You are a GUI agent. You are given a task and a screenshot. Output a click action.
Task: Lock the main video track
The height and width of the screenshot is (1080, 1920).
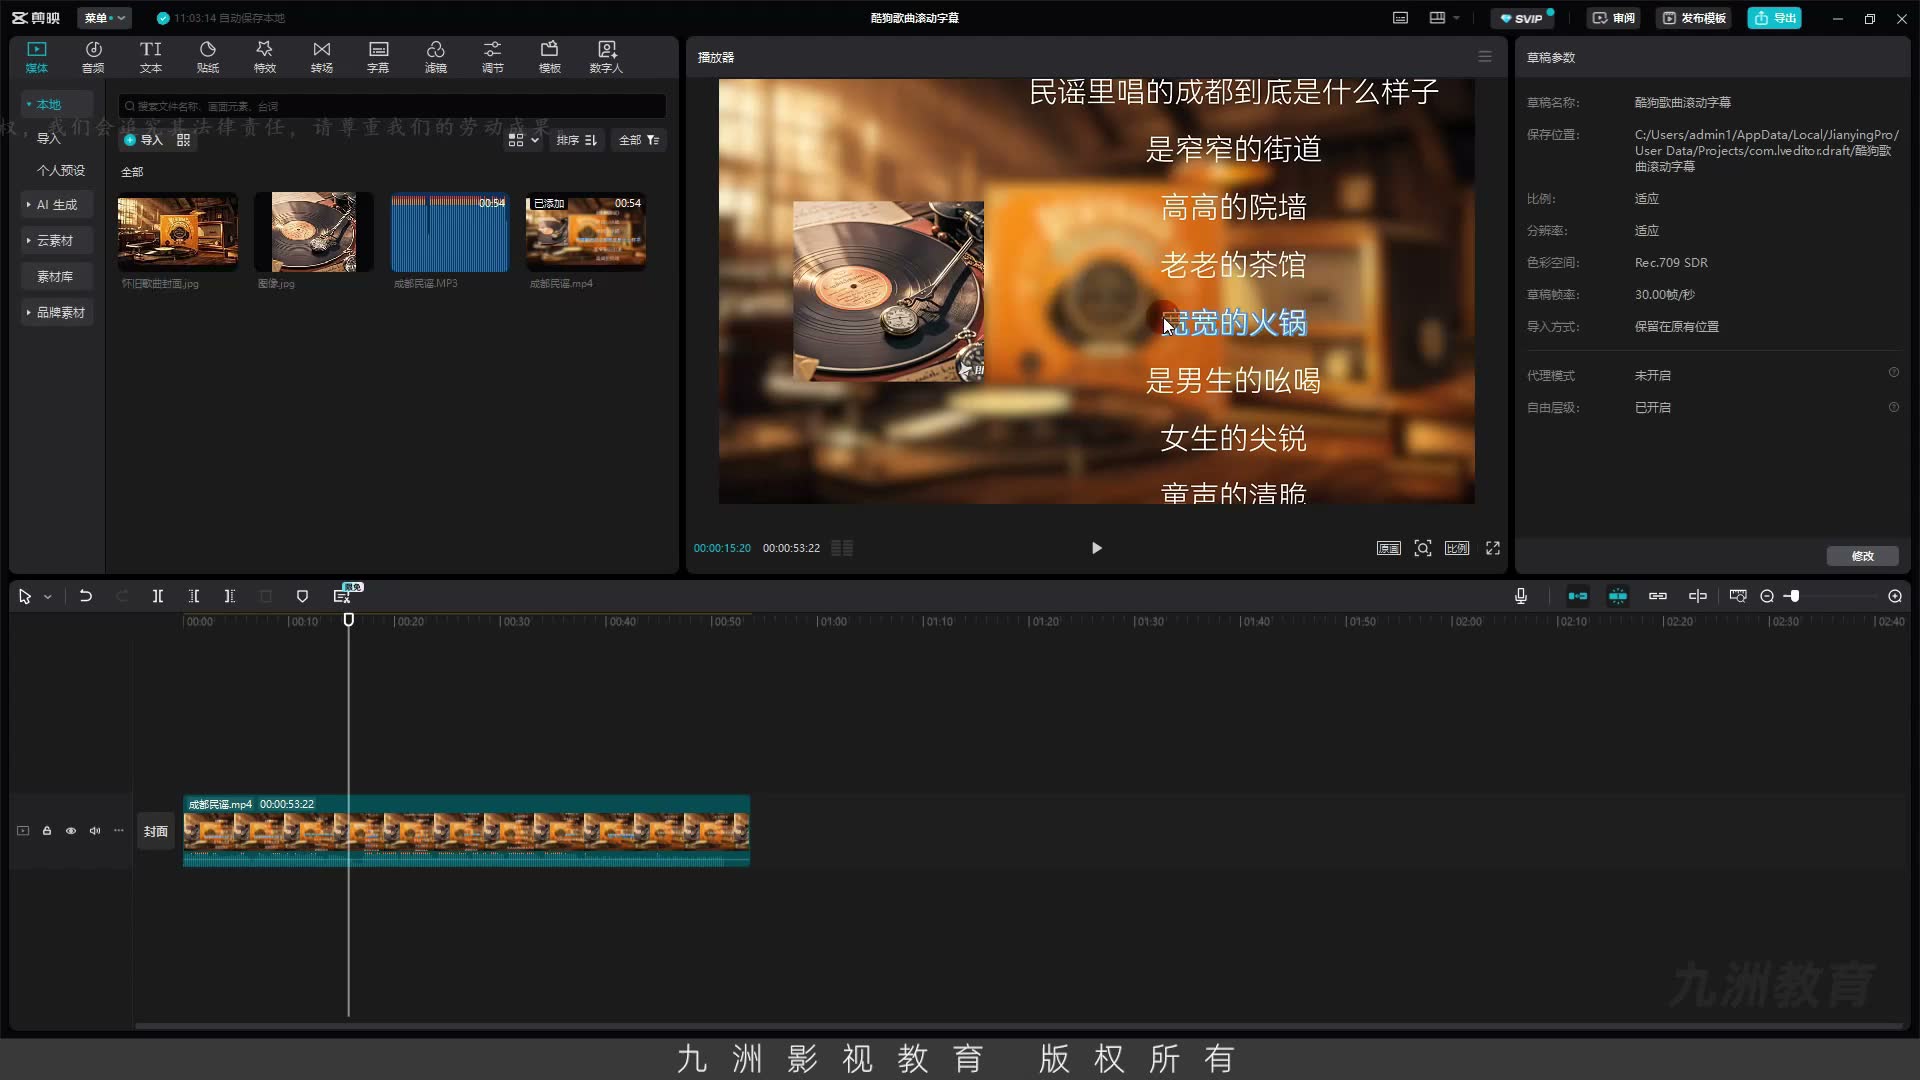pyautogui.click(x=47, y=831)
